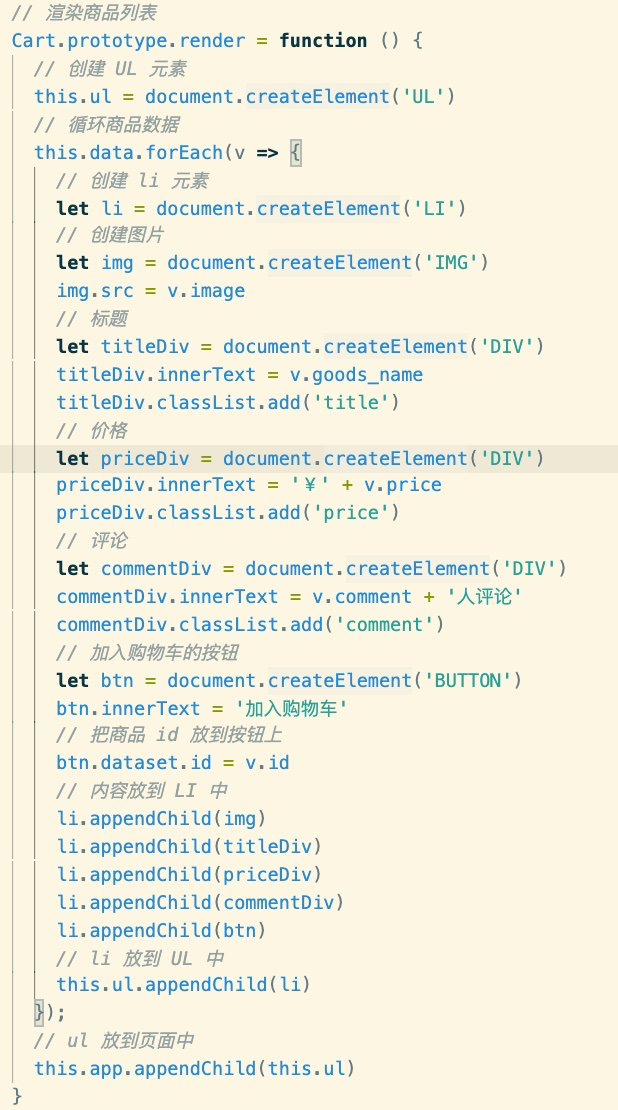The image size is (618, 1110).
Task: Click the line setting commentDiv.innerText with '人评论'
Action: pyautogui.click(x=290, y=597)
